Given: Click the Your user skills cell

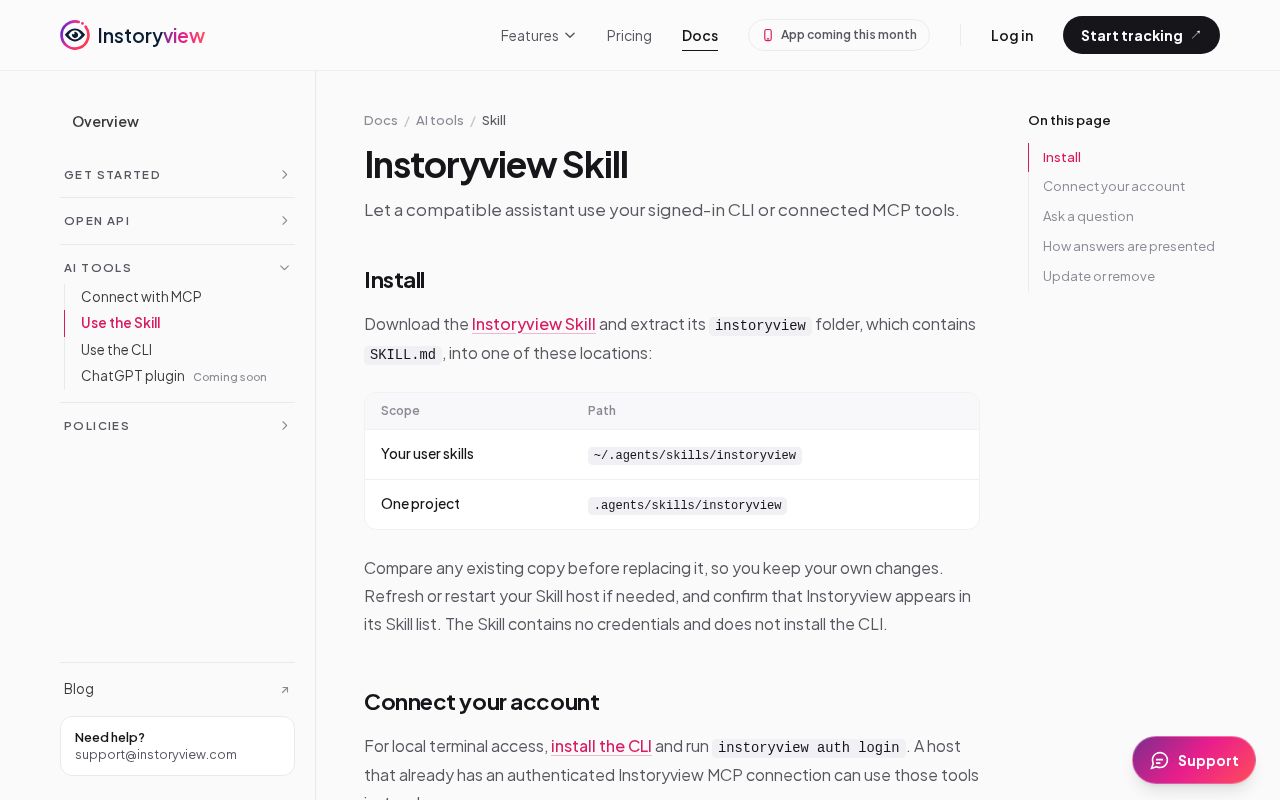Looking at the screenshot, I should [427, 454].
